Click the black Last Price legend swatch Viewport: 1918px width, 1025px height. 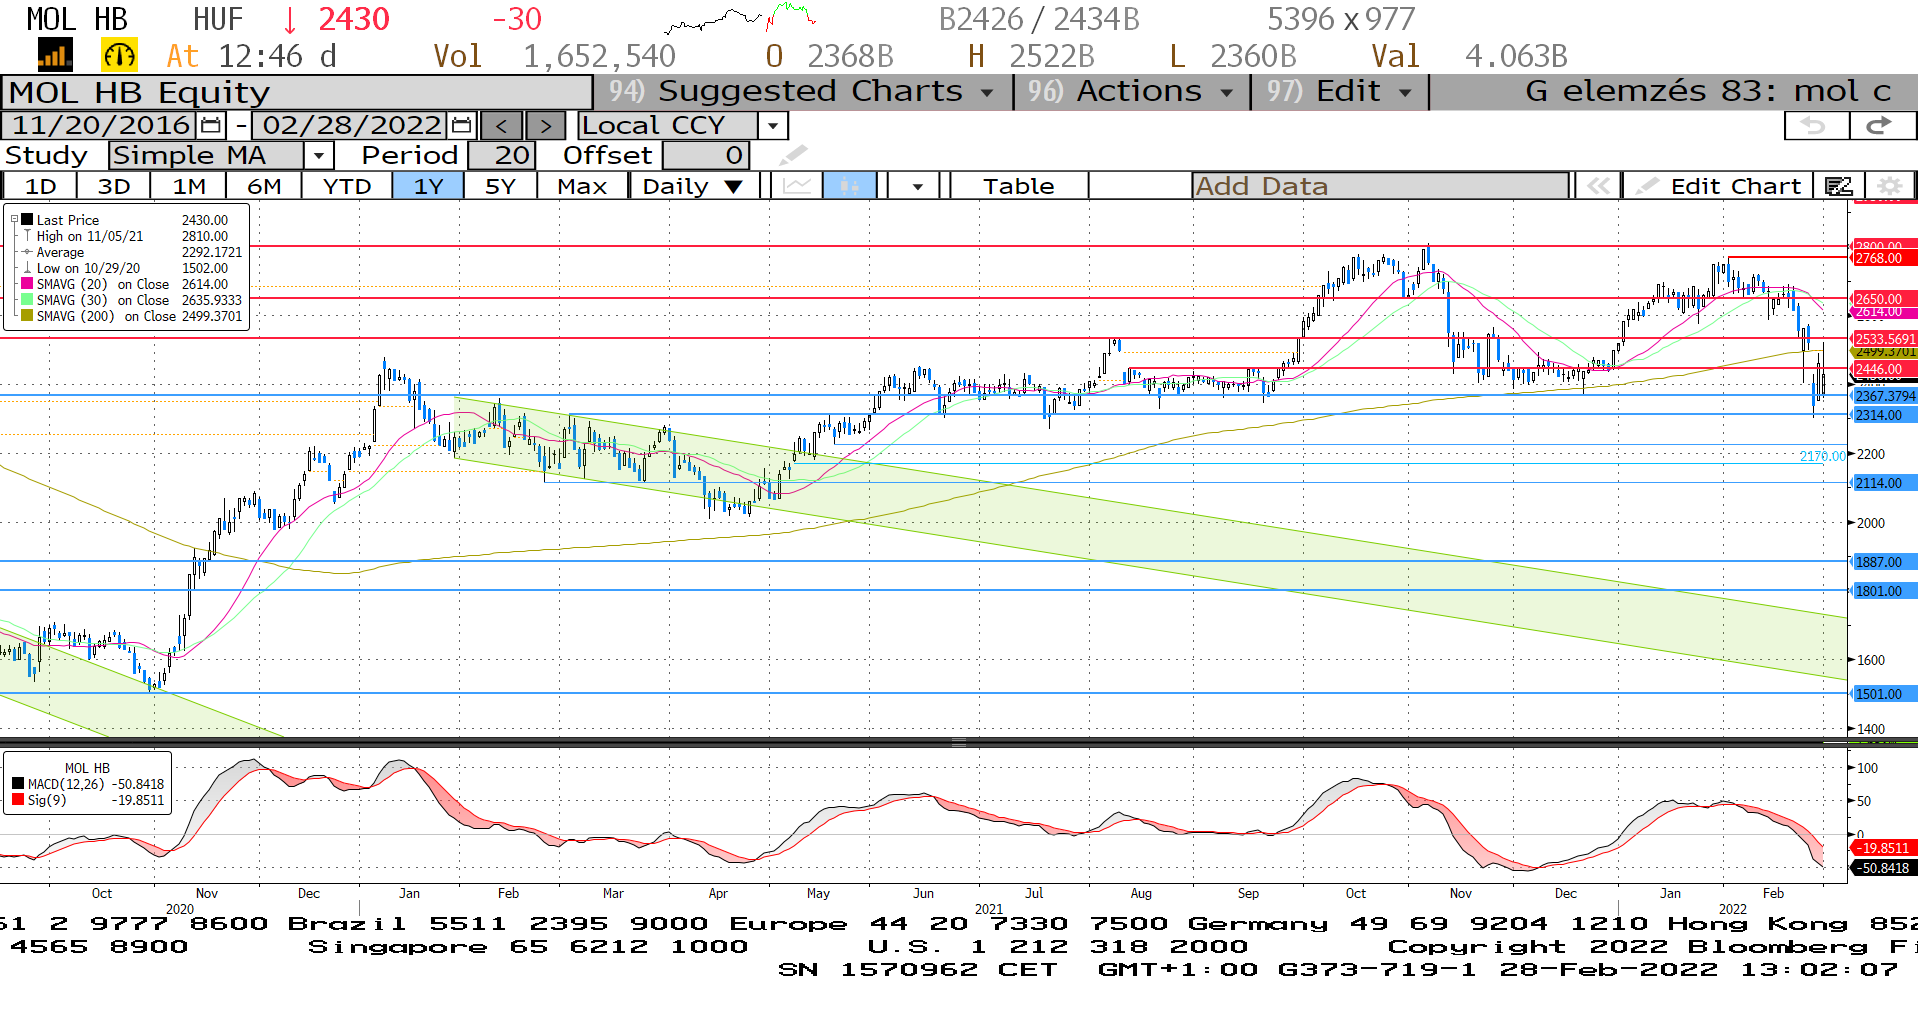[x=28, y=219]
